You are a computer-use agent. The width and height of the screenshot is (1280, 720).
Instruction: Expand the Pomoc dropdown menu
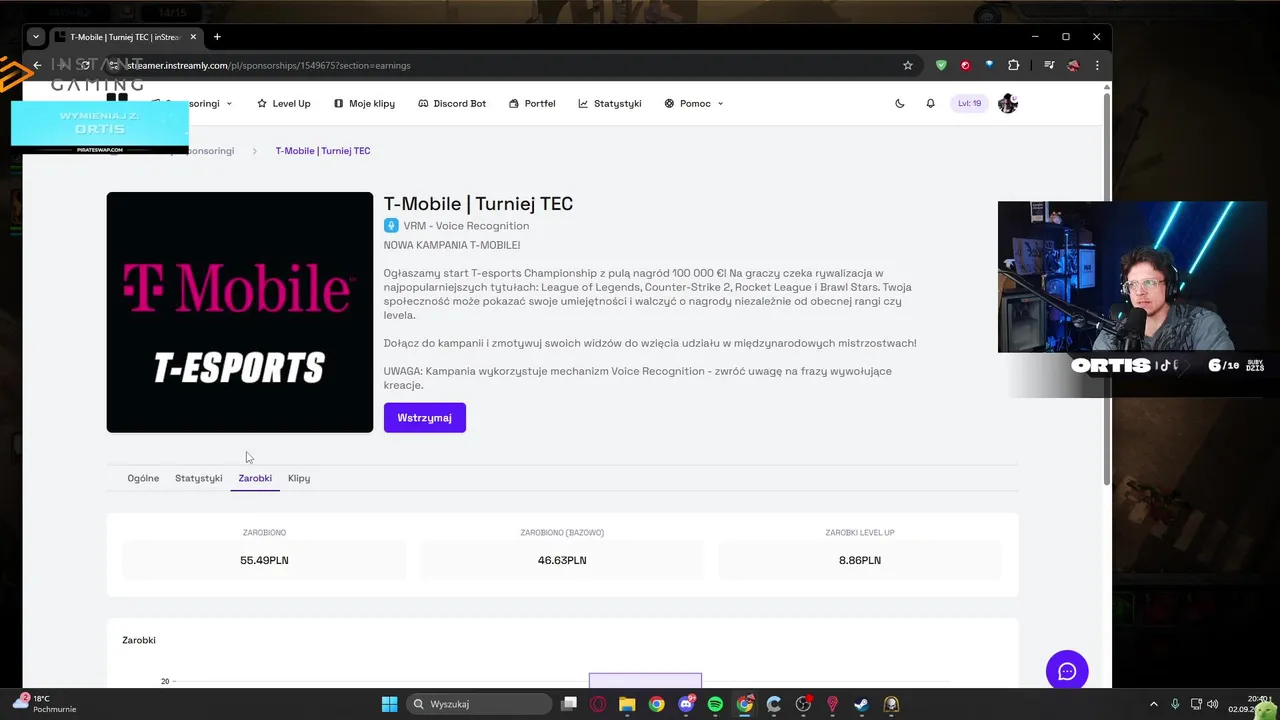(694, 103)
